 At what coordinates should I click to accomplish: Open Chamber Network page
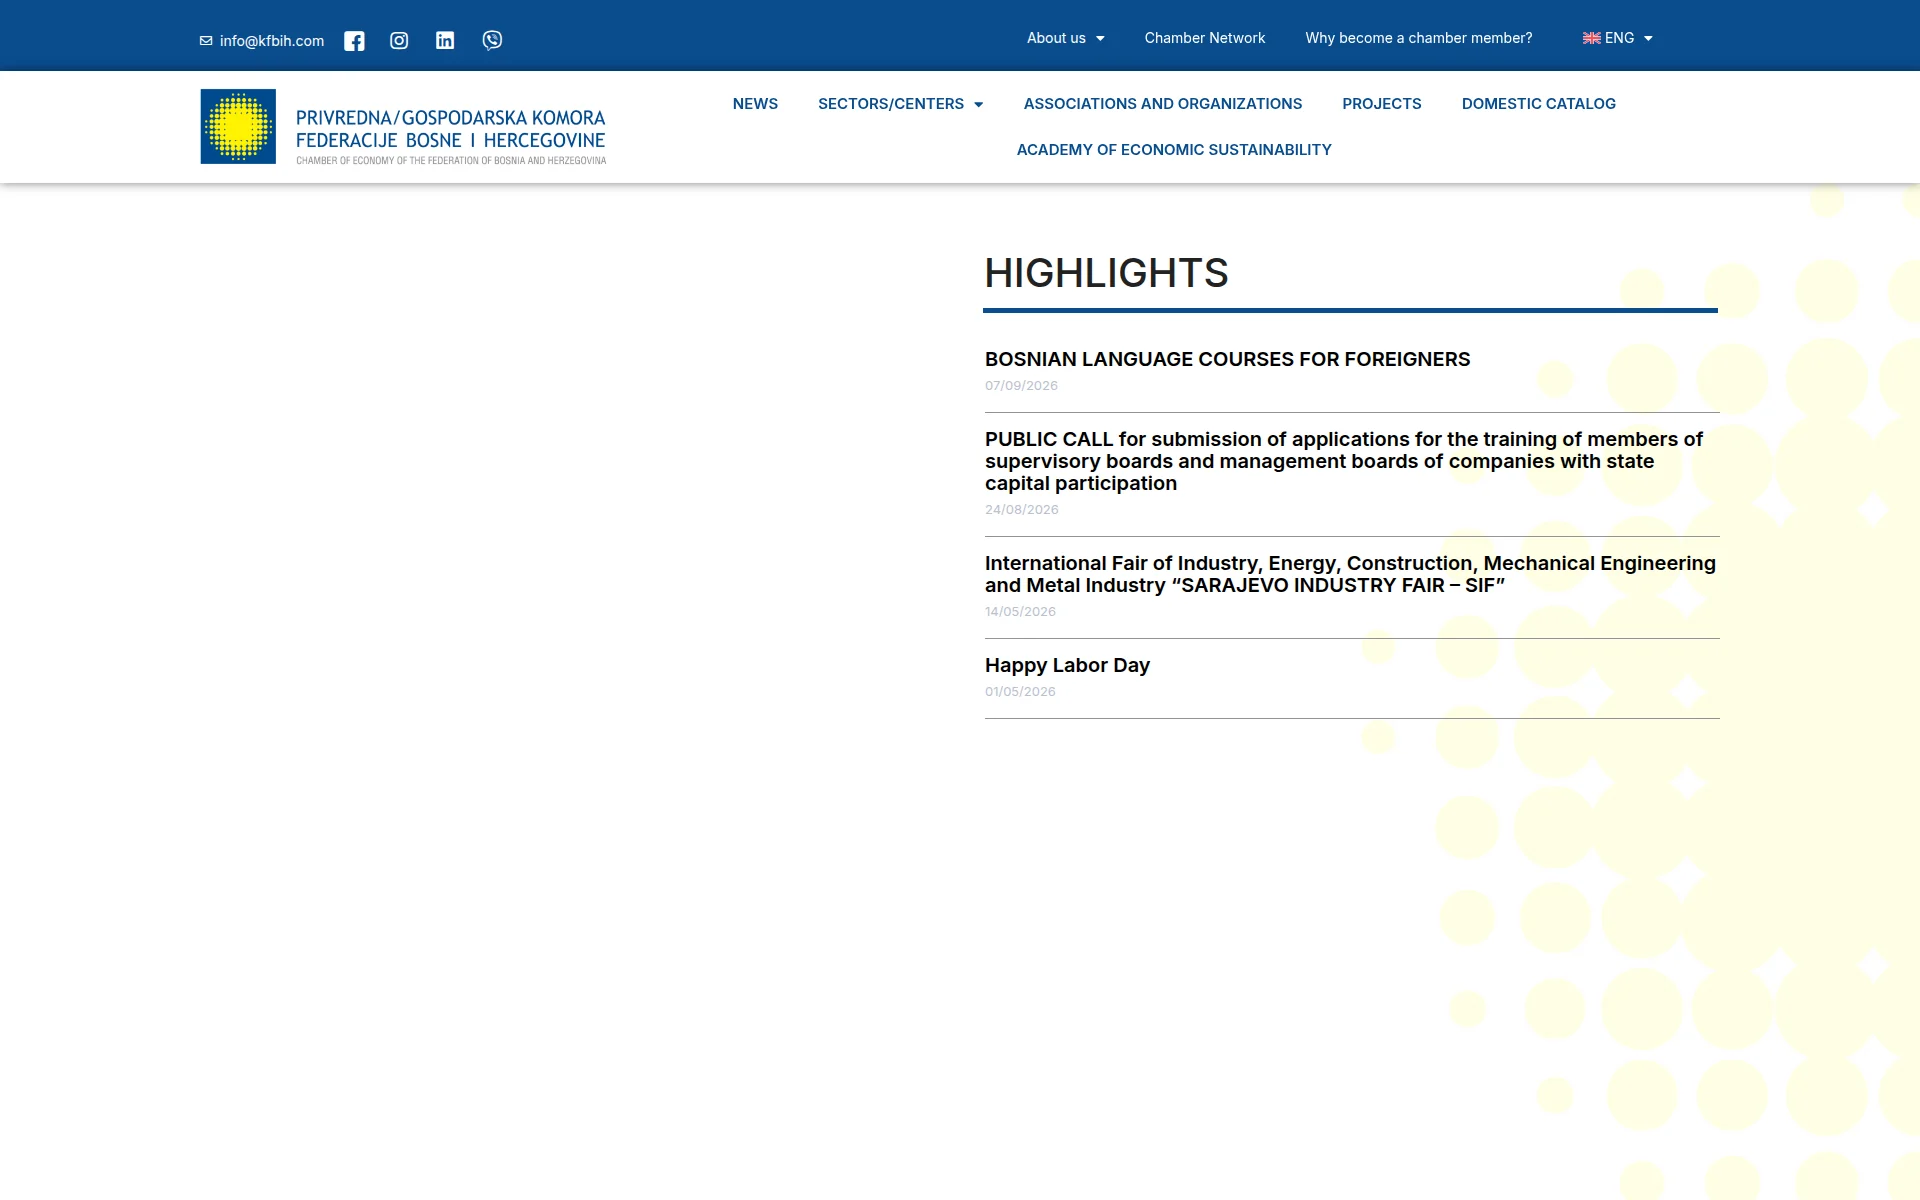pos(1204,38)
